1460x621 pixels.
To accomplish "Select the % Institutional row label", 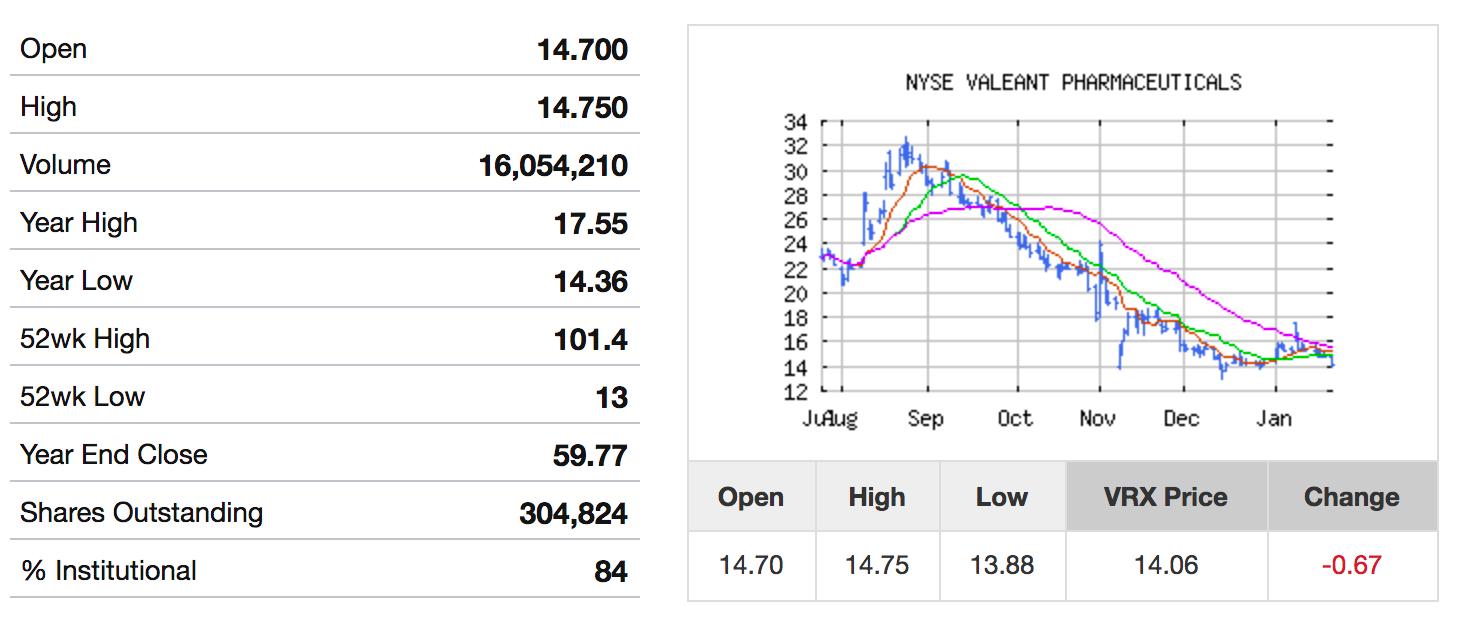I will pyautogui.click(x=108, y=571).
